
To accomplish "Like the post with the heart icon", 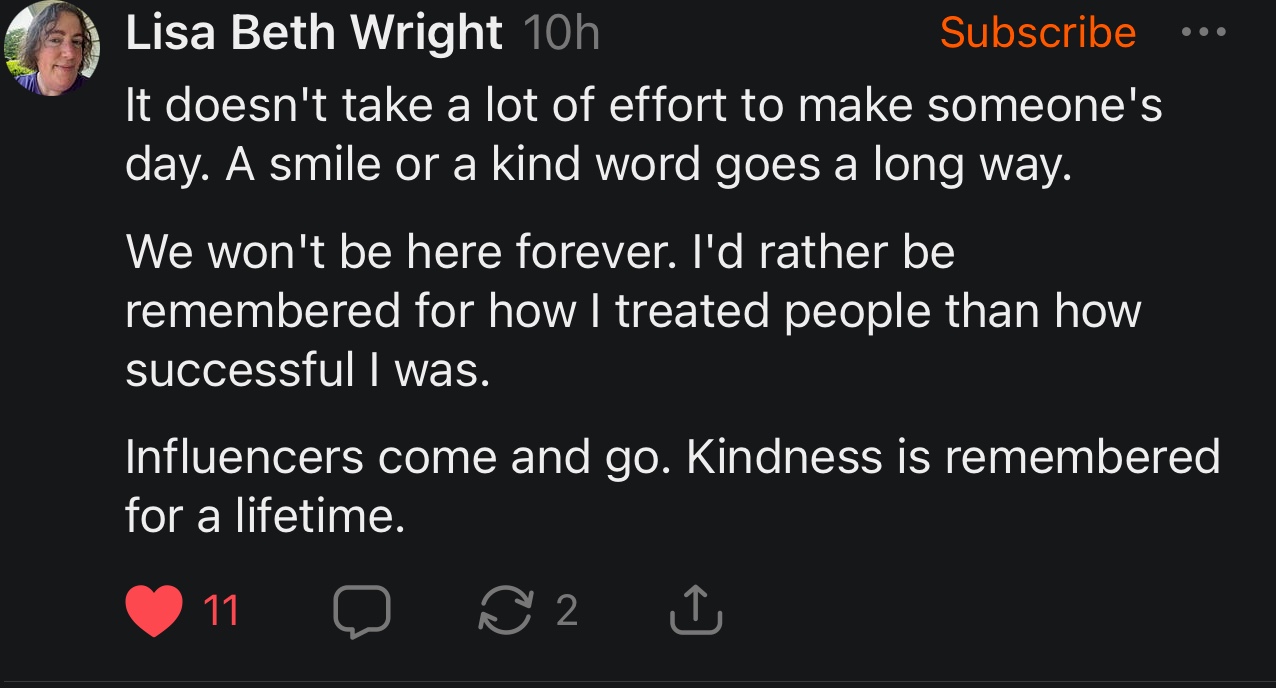I will pyautogui.click(x=155, y=609).
